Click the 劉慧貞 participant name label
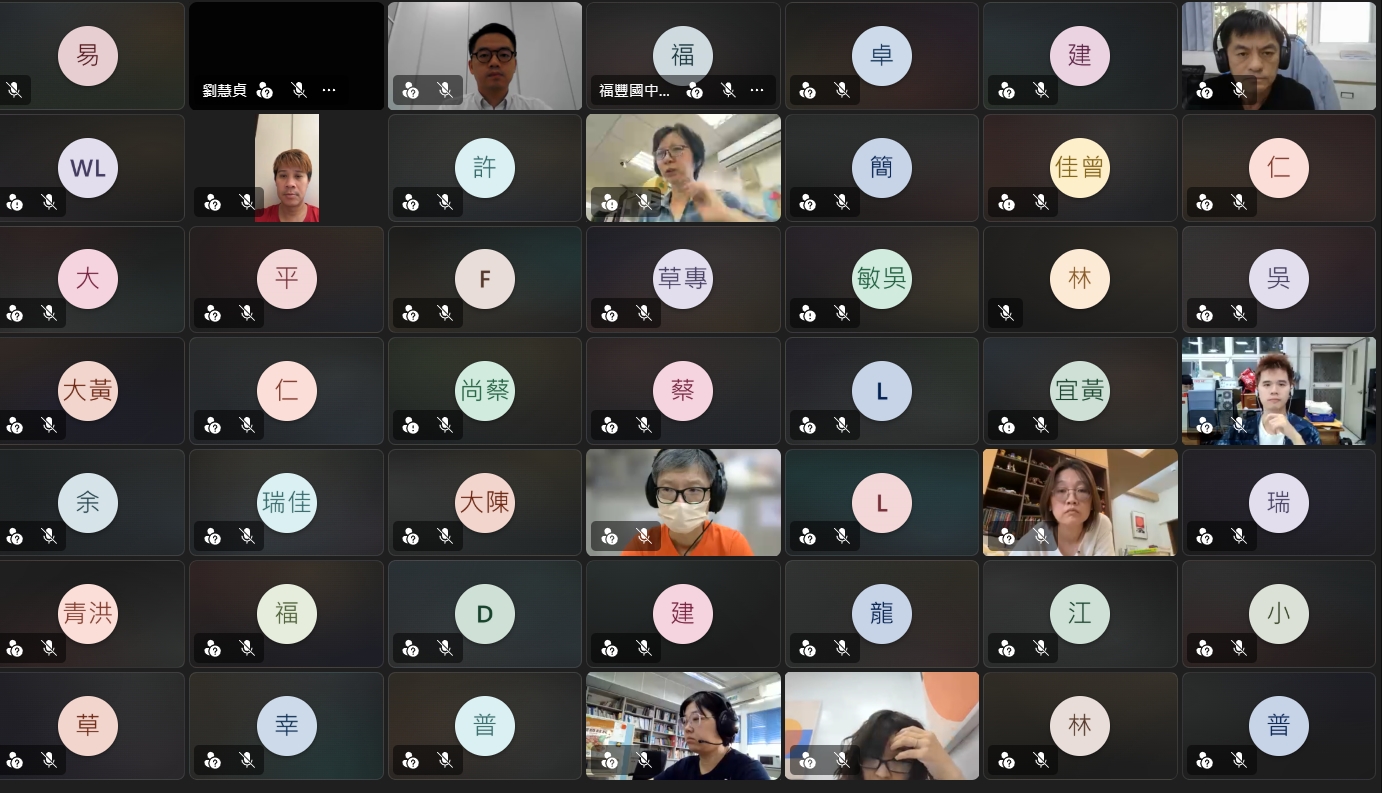Screen dimensions: 1382x793 [x=225, y=90]
